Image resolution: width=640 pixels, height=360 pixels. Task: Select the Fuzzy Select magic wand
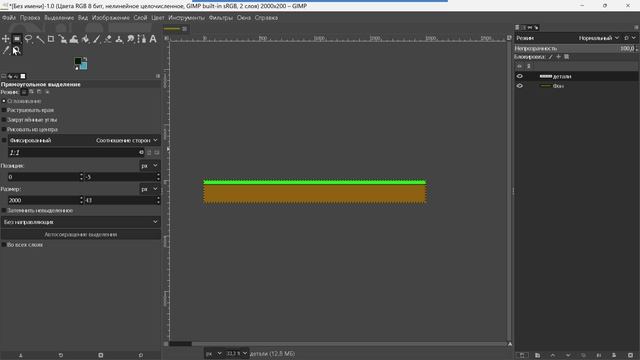pyautogui.click(x=40, y=39)
